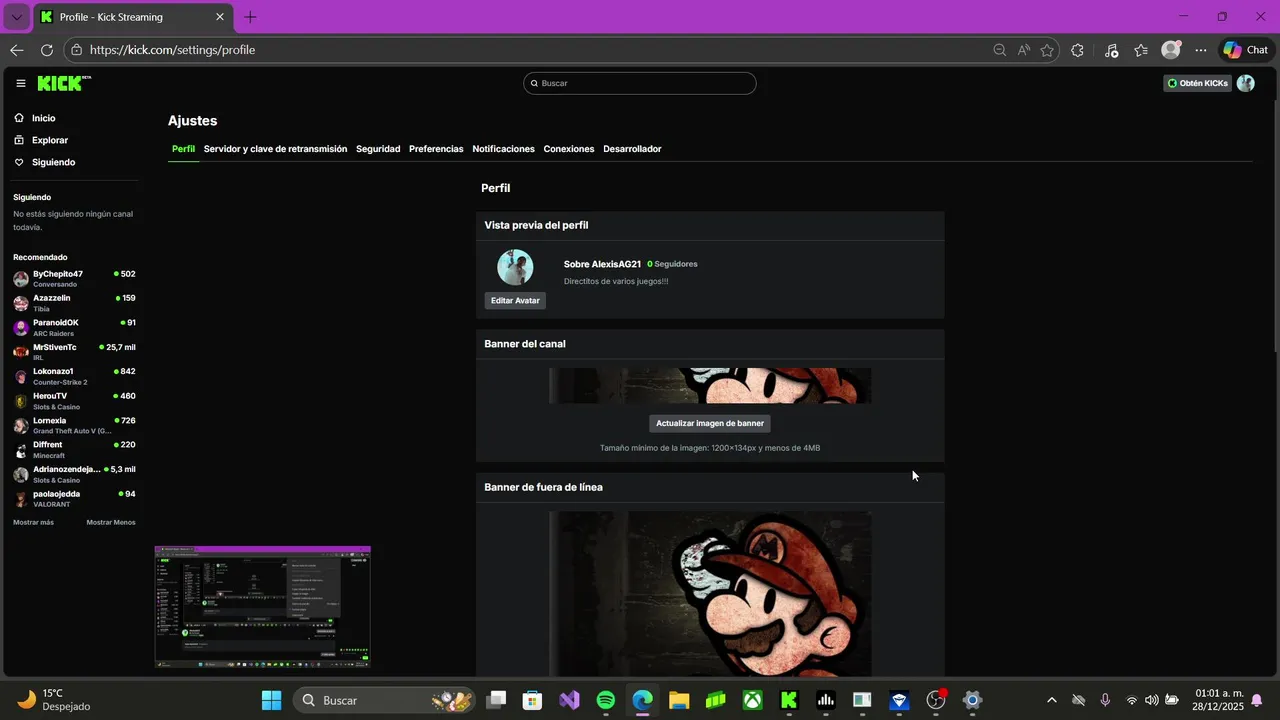Reload the page
The height and width of the screenshot is (720, 1280).
tap(47, 50)
